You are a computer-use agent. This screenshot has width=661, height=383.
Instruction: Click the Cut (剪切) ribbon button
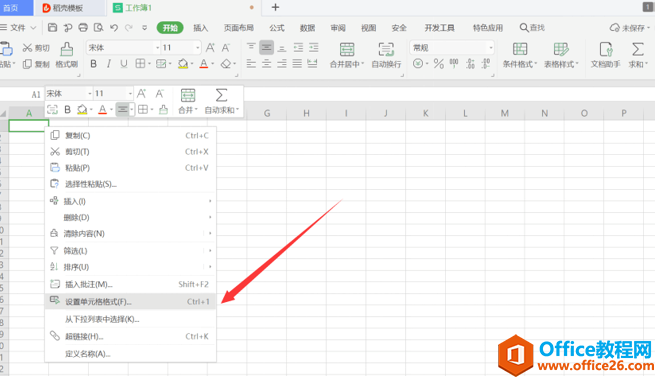pyautogui.click(x=36, y=48)
